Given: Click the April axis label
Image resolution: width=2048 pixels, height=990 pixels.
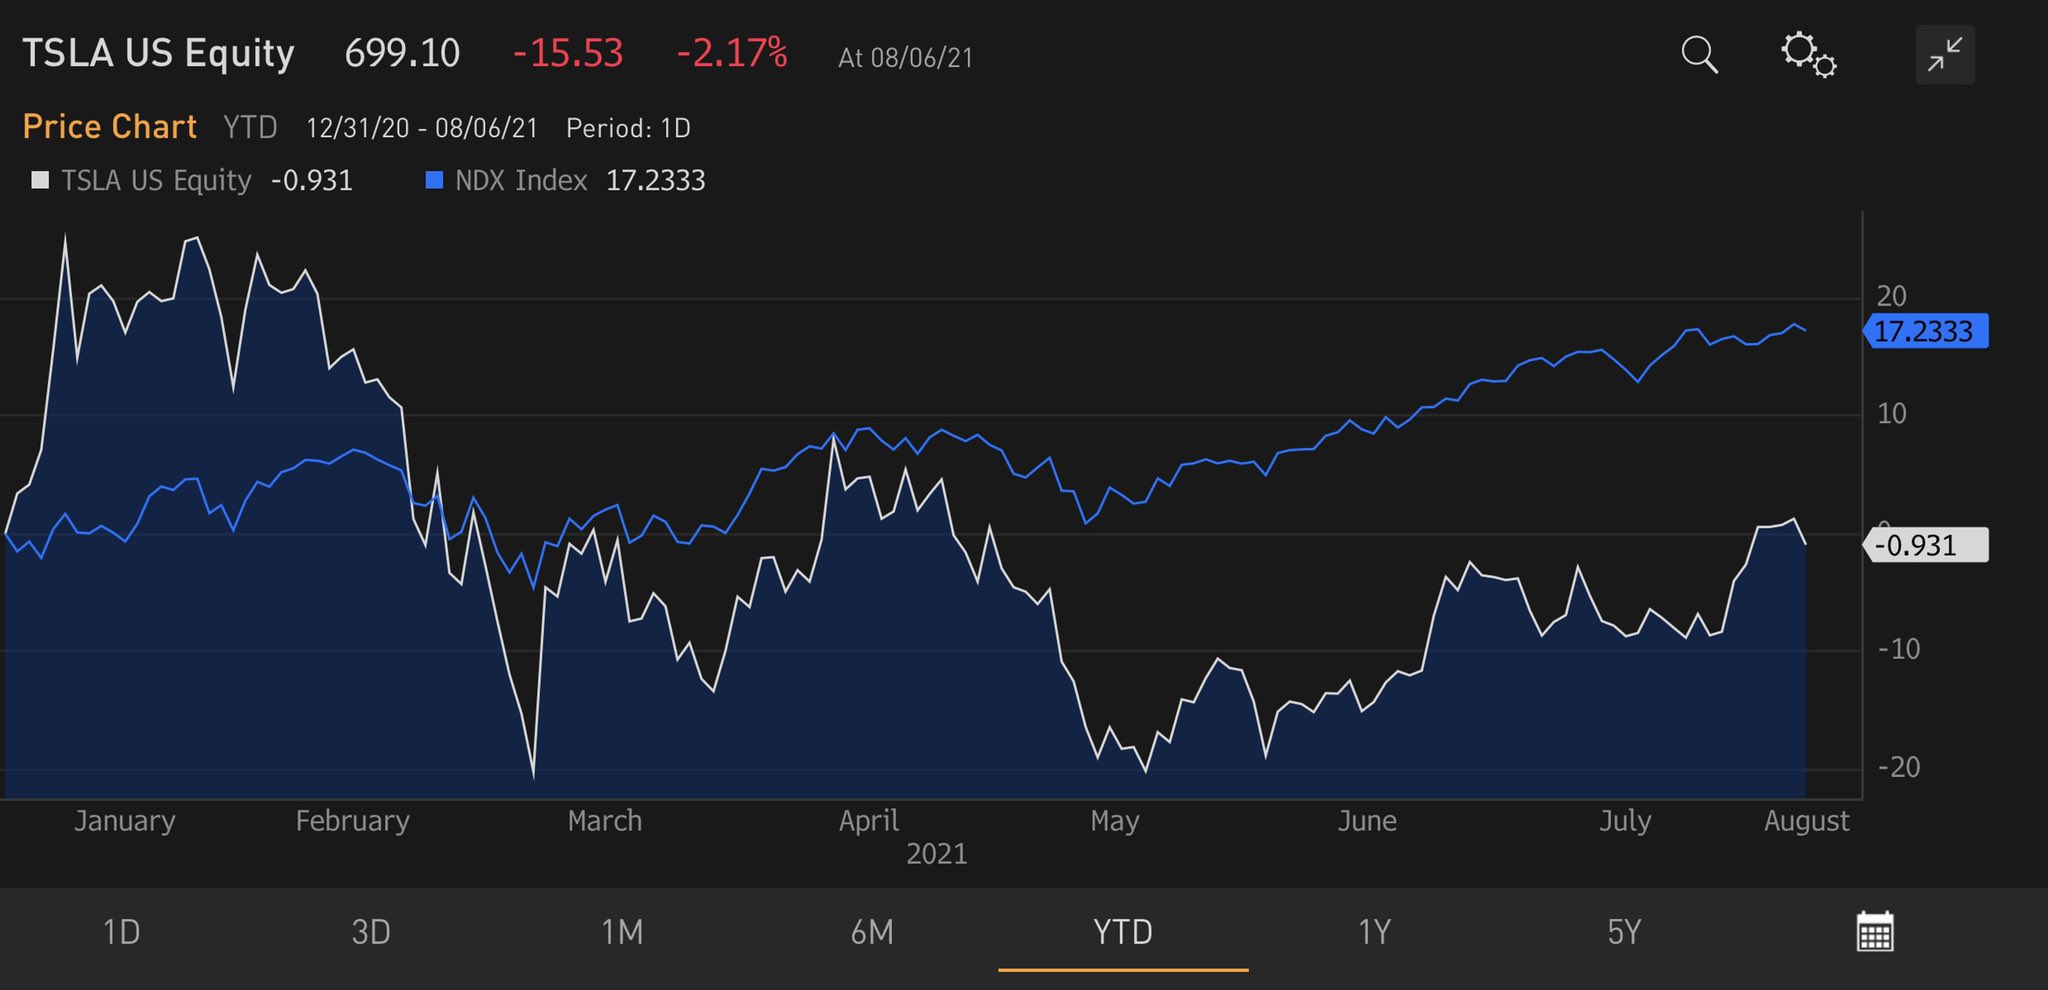Looking at the screenshot, I should [x=869, y=821].
